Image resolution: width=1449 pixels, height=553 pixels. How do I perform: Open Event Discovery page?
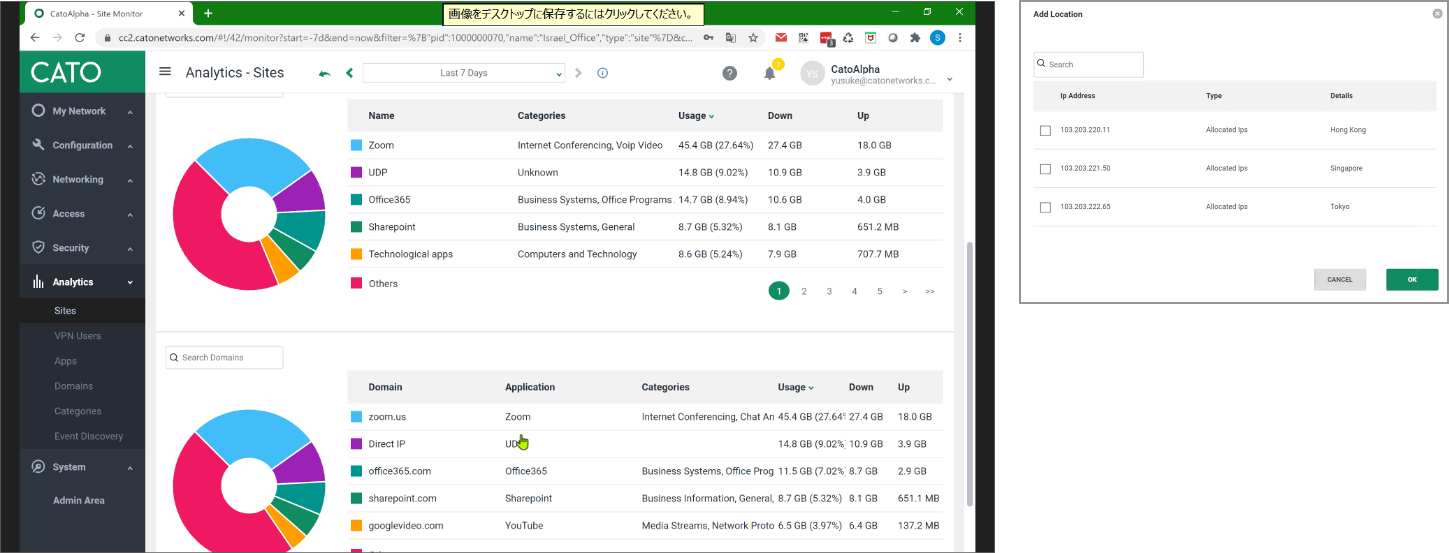[x=88, y=436]
